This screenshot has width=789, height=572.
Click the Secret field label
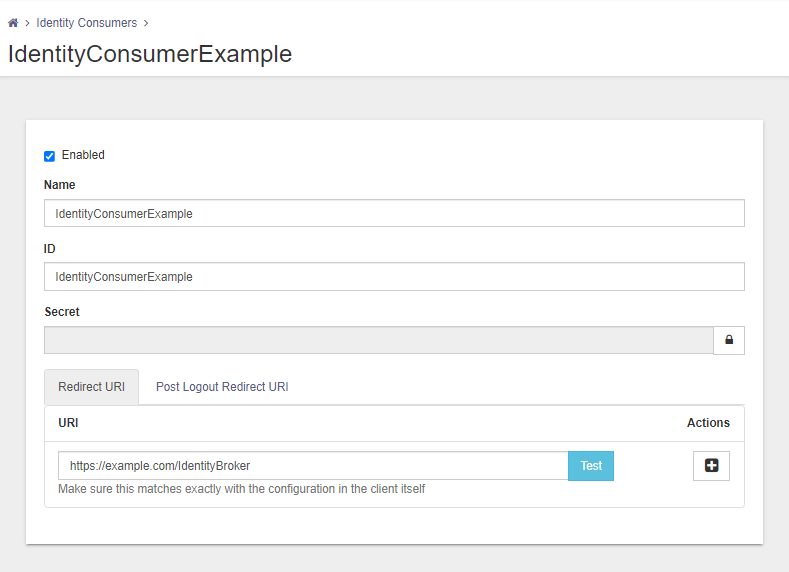[62, 312]
